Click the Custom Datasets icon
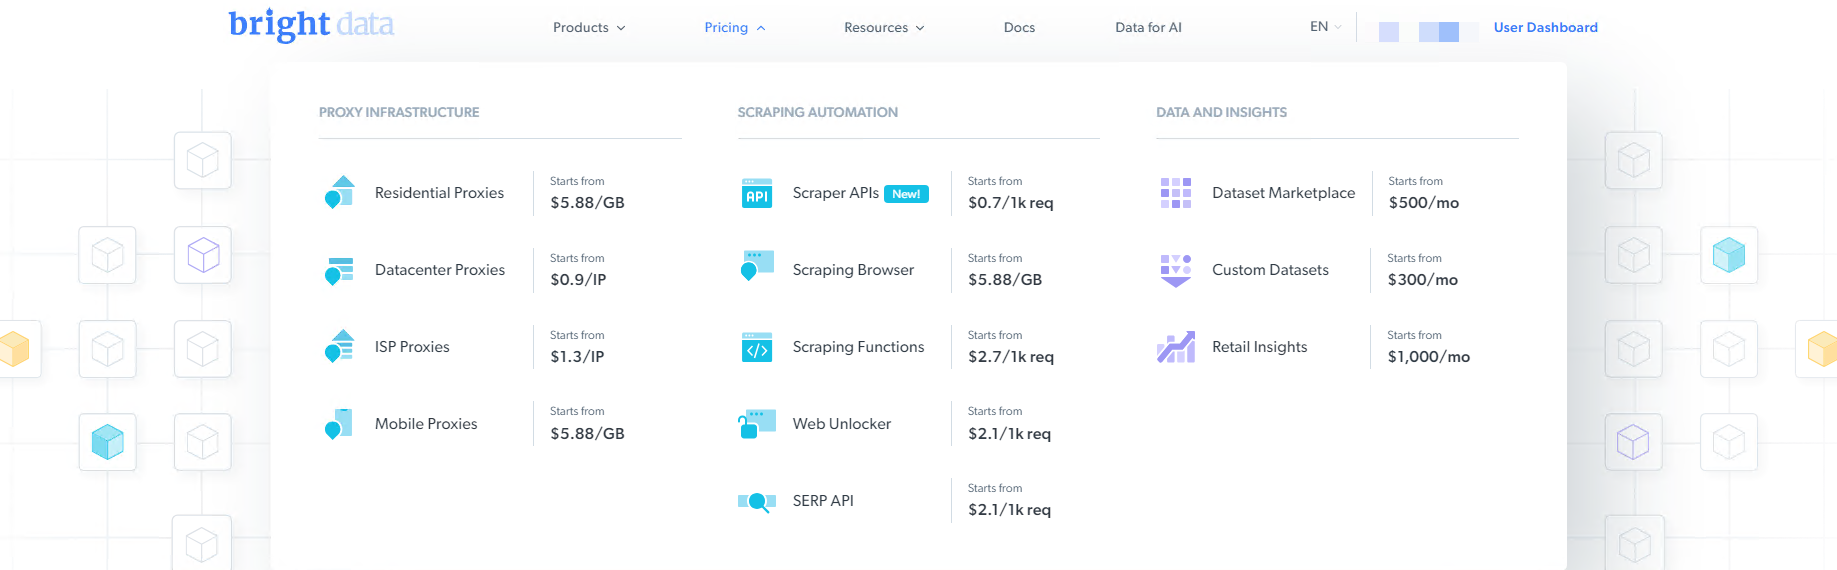This screenshot has width=1837, height=570. pos(1176,270)
